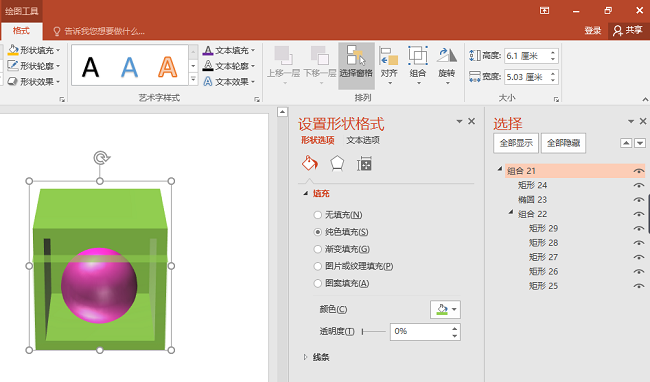Choose the 渐变填充 radio option

(318, 249)
